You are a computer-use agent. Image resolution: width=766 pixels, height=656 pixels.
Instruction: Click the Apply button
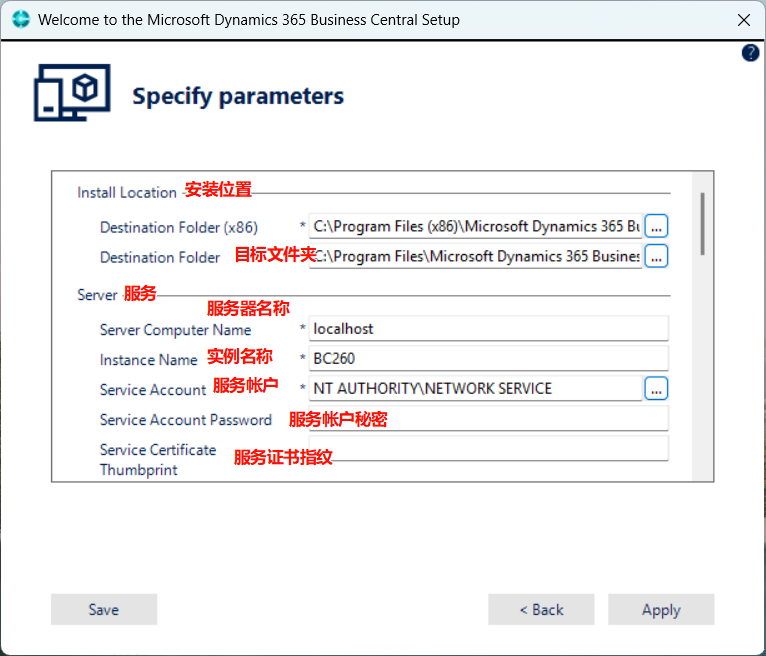click(661, 610)
